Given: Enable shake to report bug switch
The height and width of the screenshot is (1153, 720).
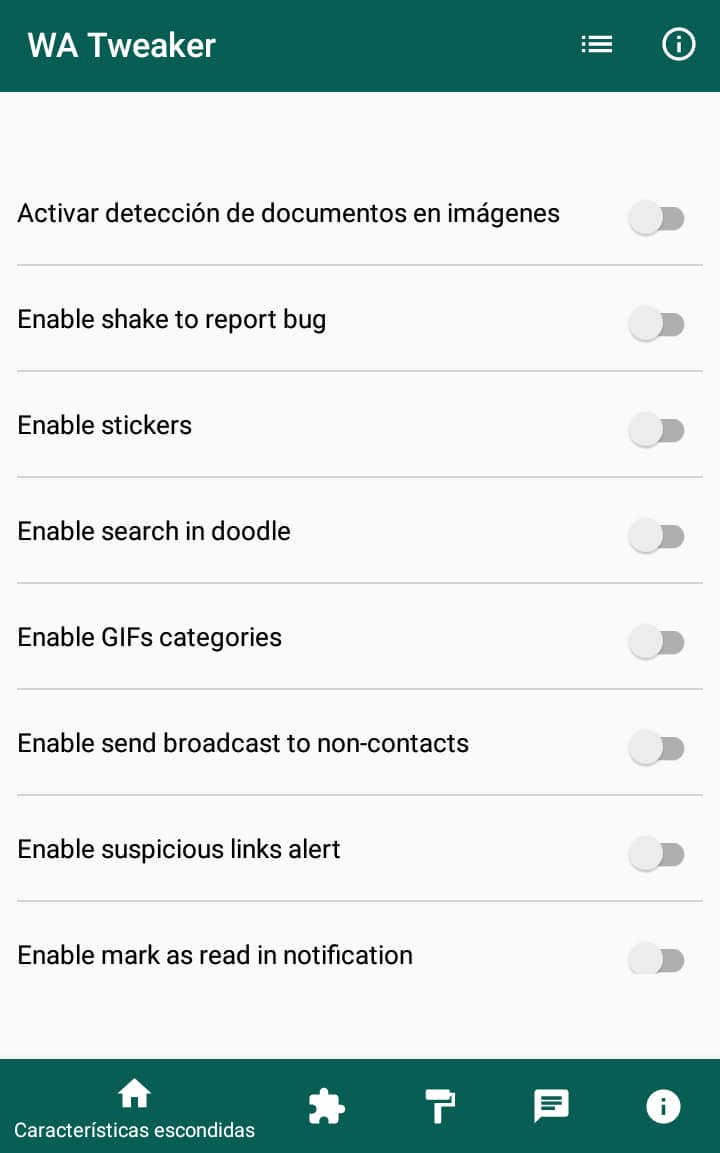Looking at the screenshot, I should click(656, 324).
